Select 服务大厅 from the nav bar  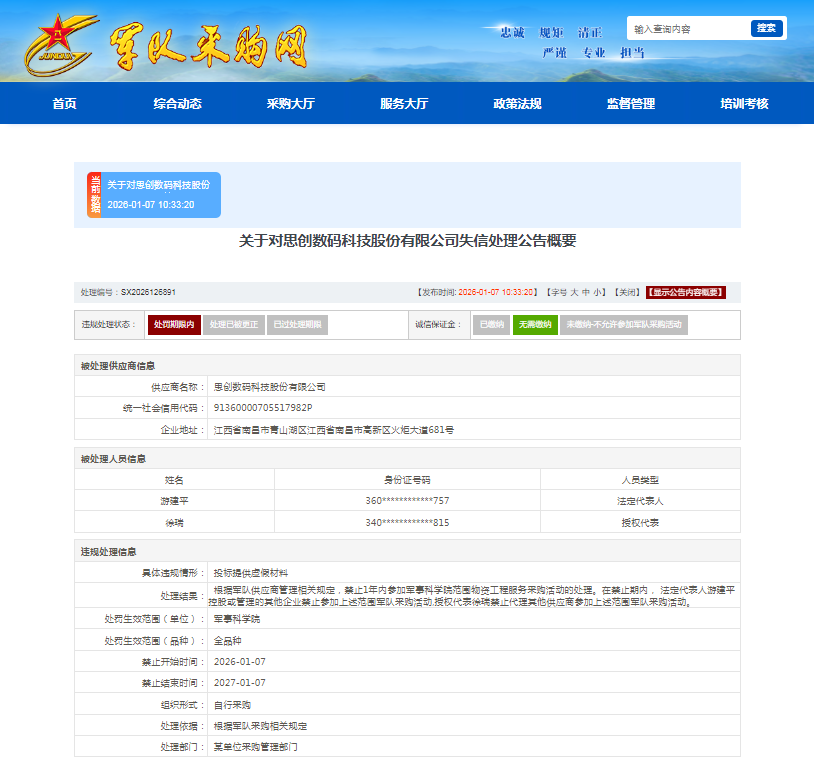[404, 104]
